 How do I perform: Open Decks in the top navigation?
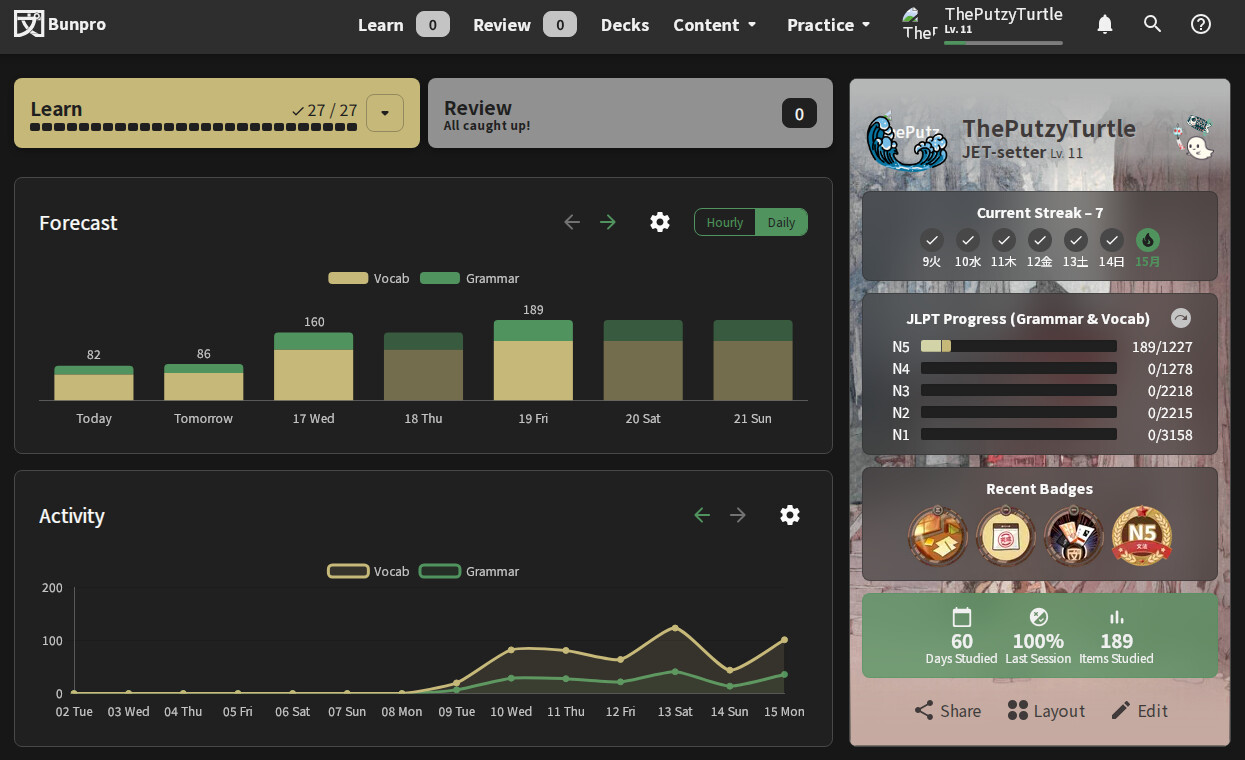[x=625, y=25]
